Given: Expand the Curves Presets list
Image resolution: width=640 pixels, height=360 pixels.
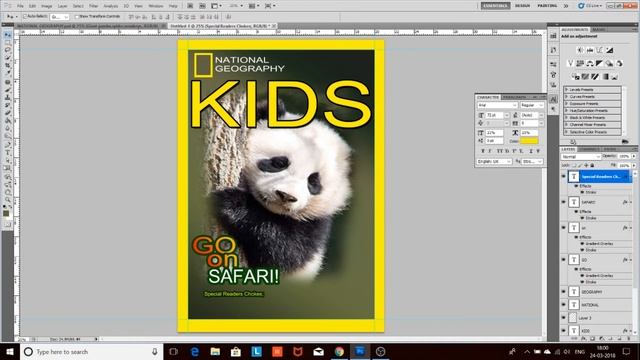Looking at the screenshot, I should tap(593, 97).
